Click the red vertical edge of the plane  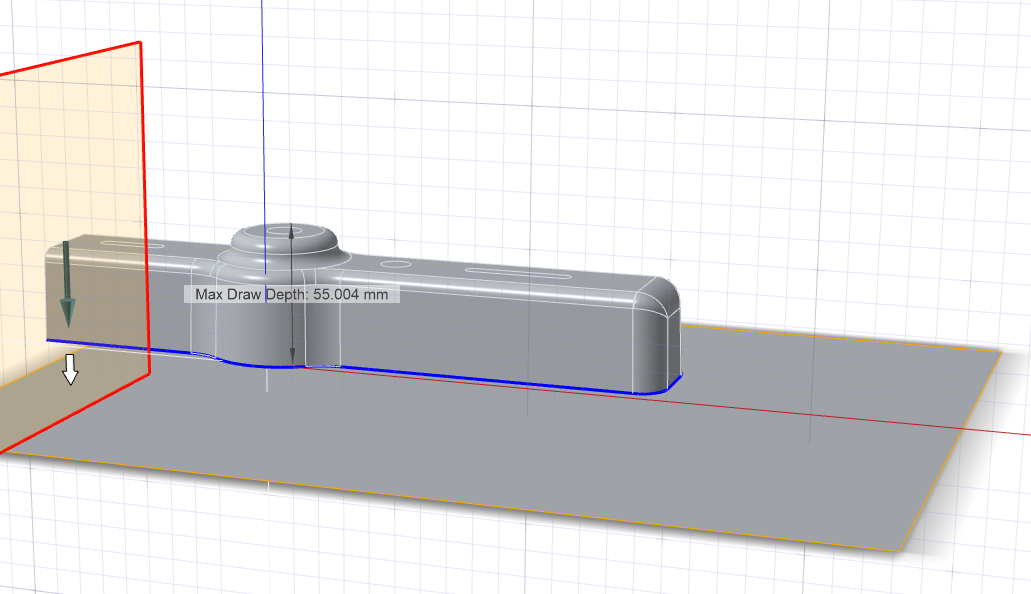point(144,200)
